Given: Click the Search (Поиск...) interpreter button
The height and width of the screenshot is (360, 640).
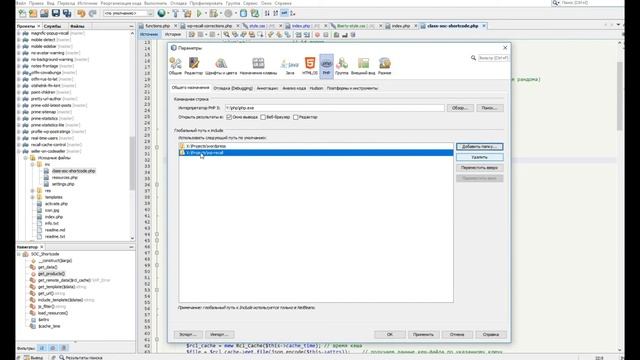Looking at the screenshot, I should click(490, 108).
